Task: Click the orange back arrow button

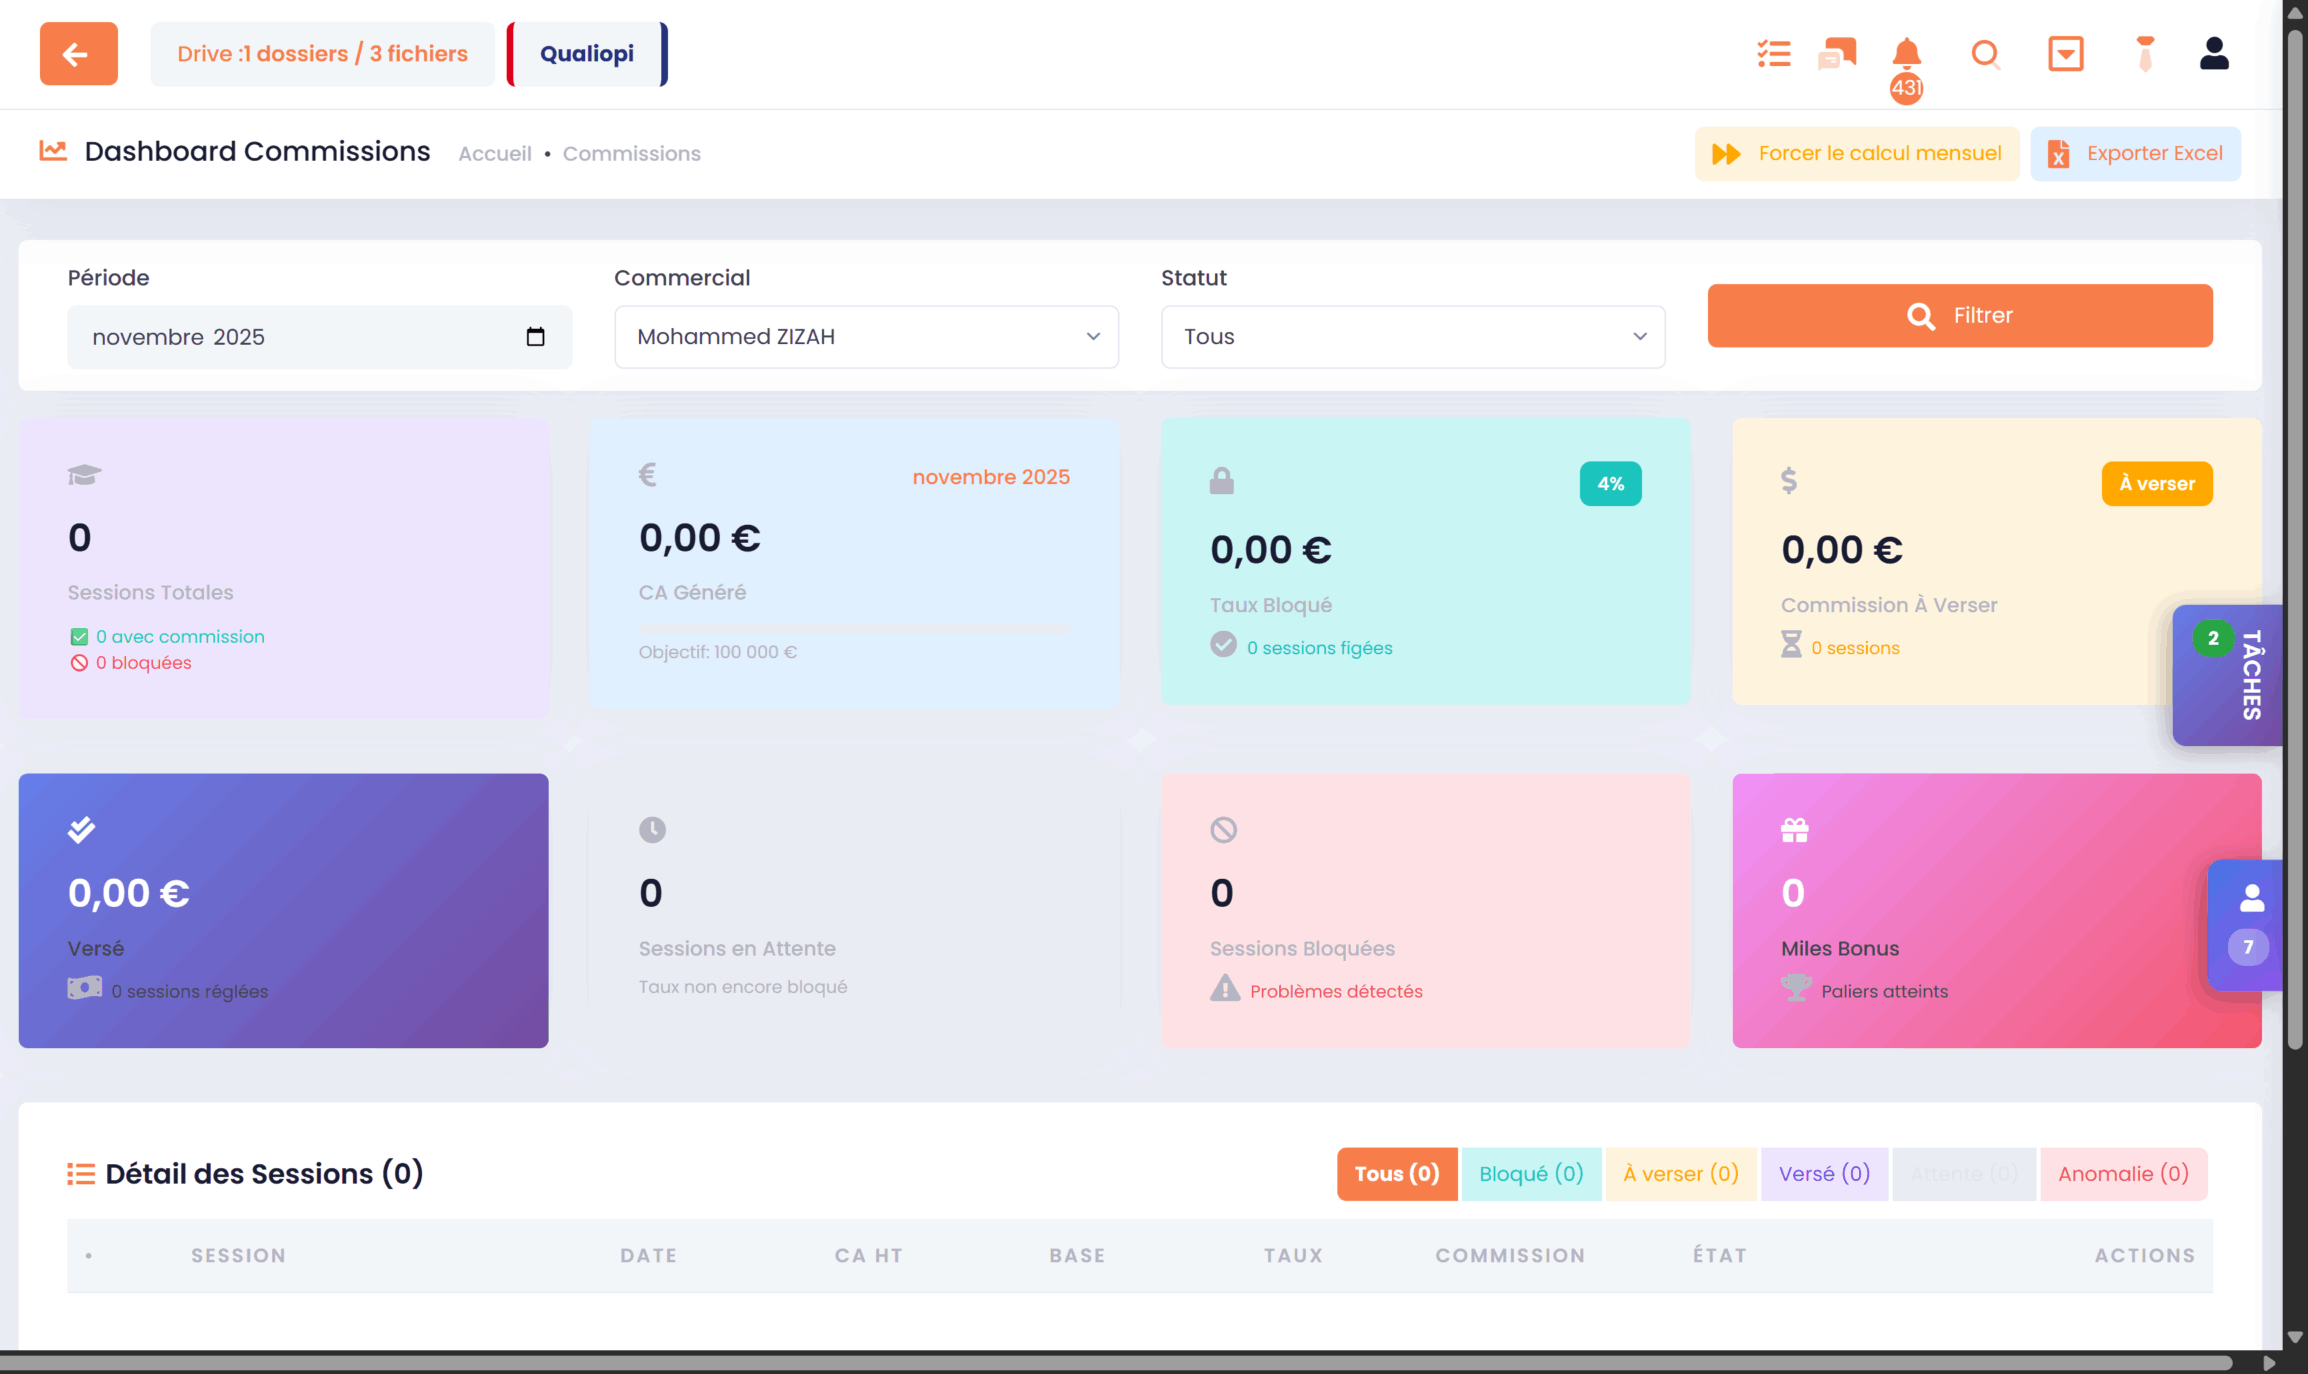Action: [78, 54]
